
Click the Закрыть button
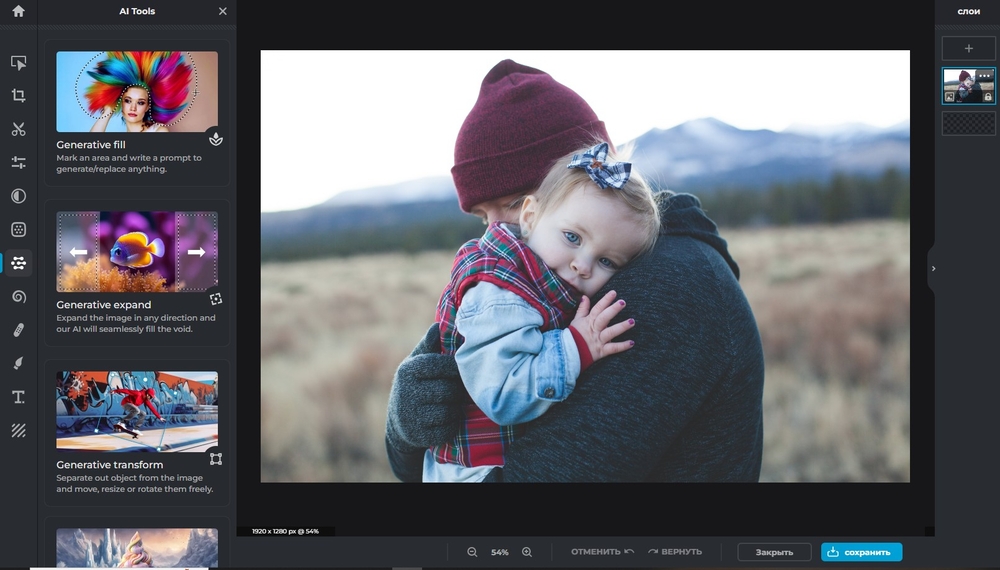(774, 552)
